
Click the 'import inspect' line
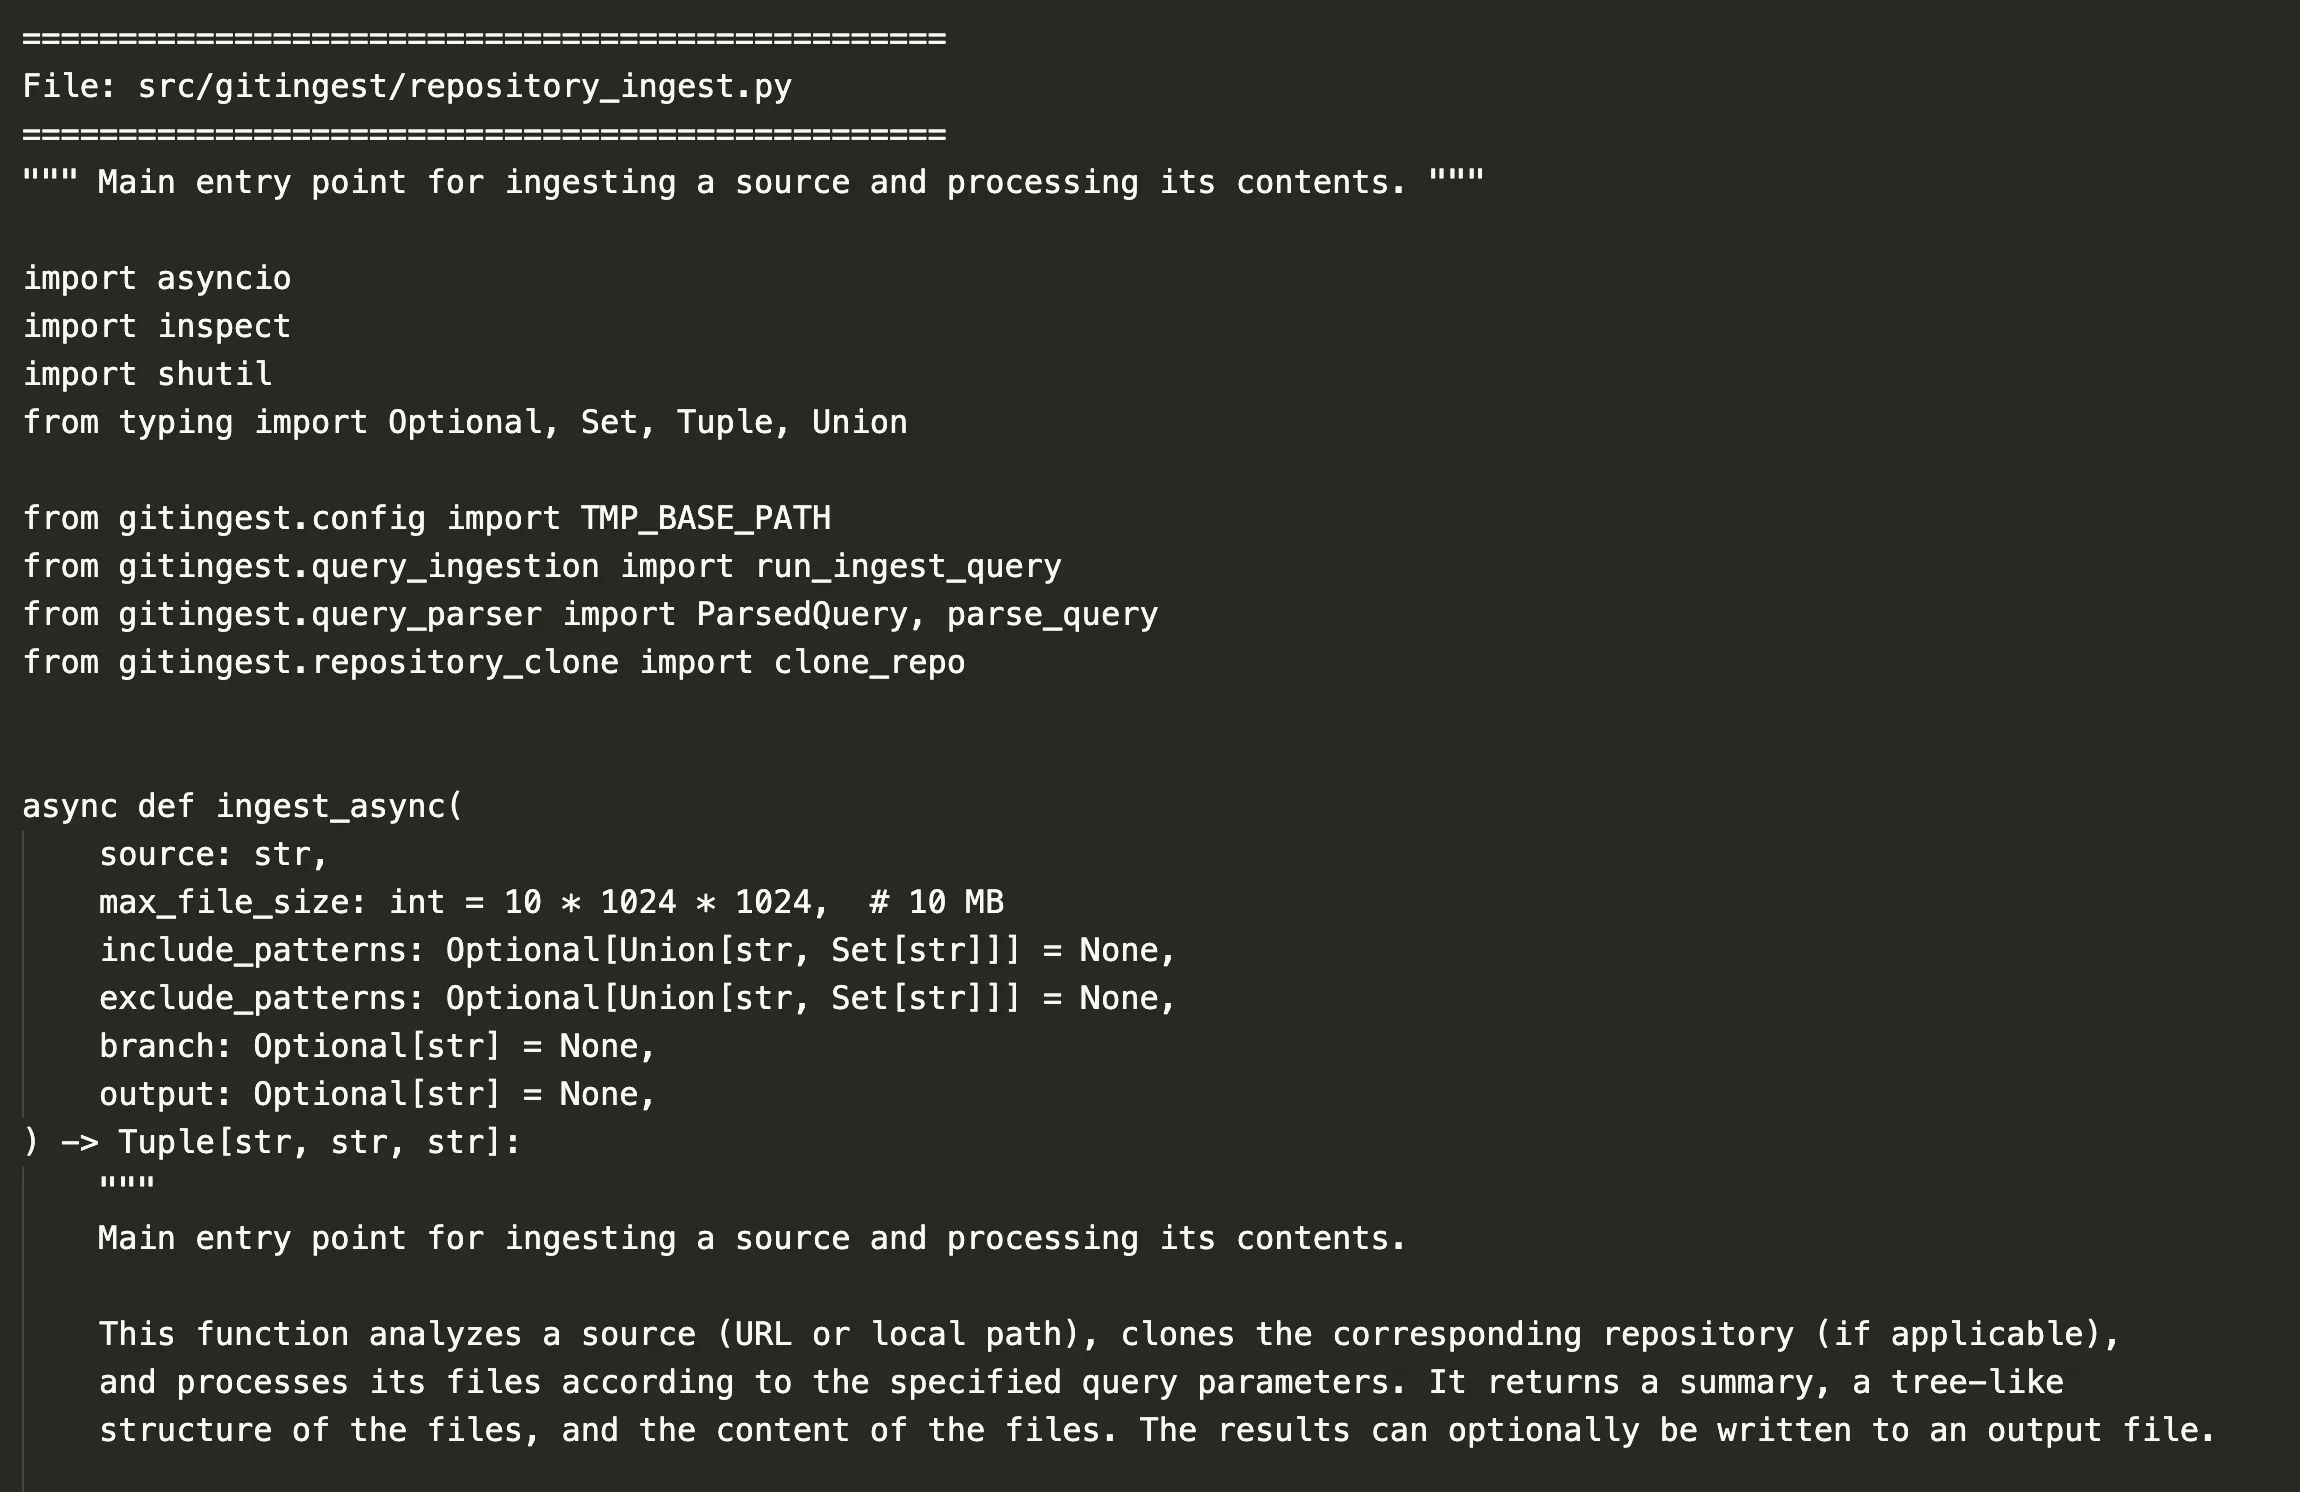157,326
